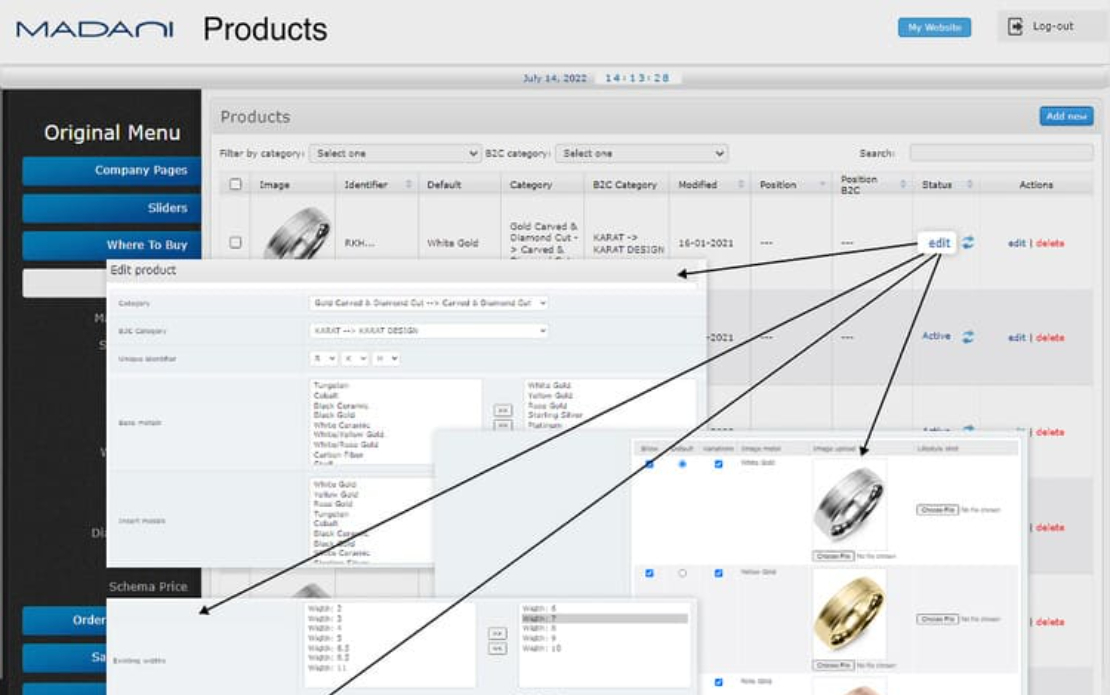The width and height of the screenshot is (1110, 695).
Task: Open B2C category filter dropdown
Action: pyautogui.click(x=641, y=154)
